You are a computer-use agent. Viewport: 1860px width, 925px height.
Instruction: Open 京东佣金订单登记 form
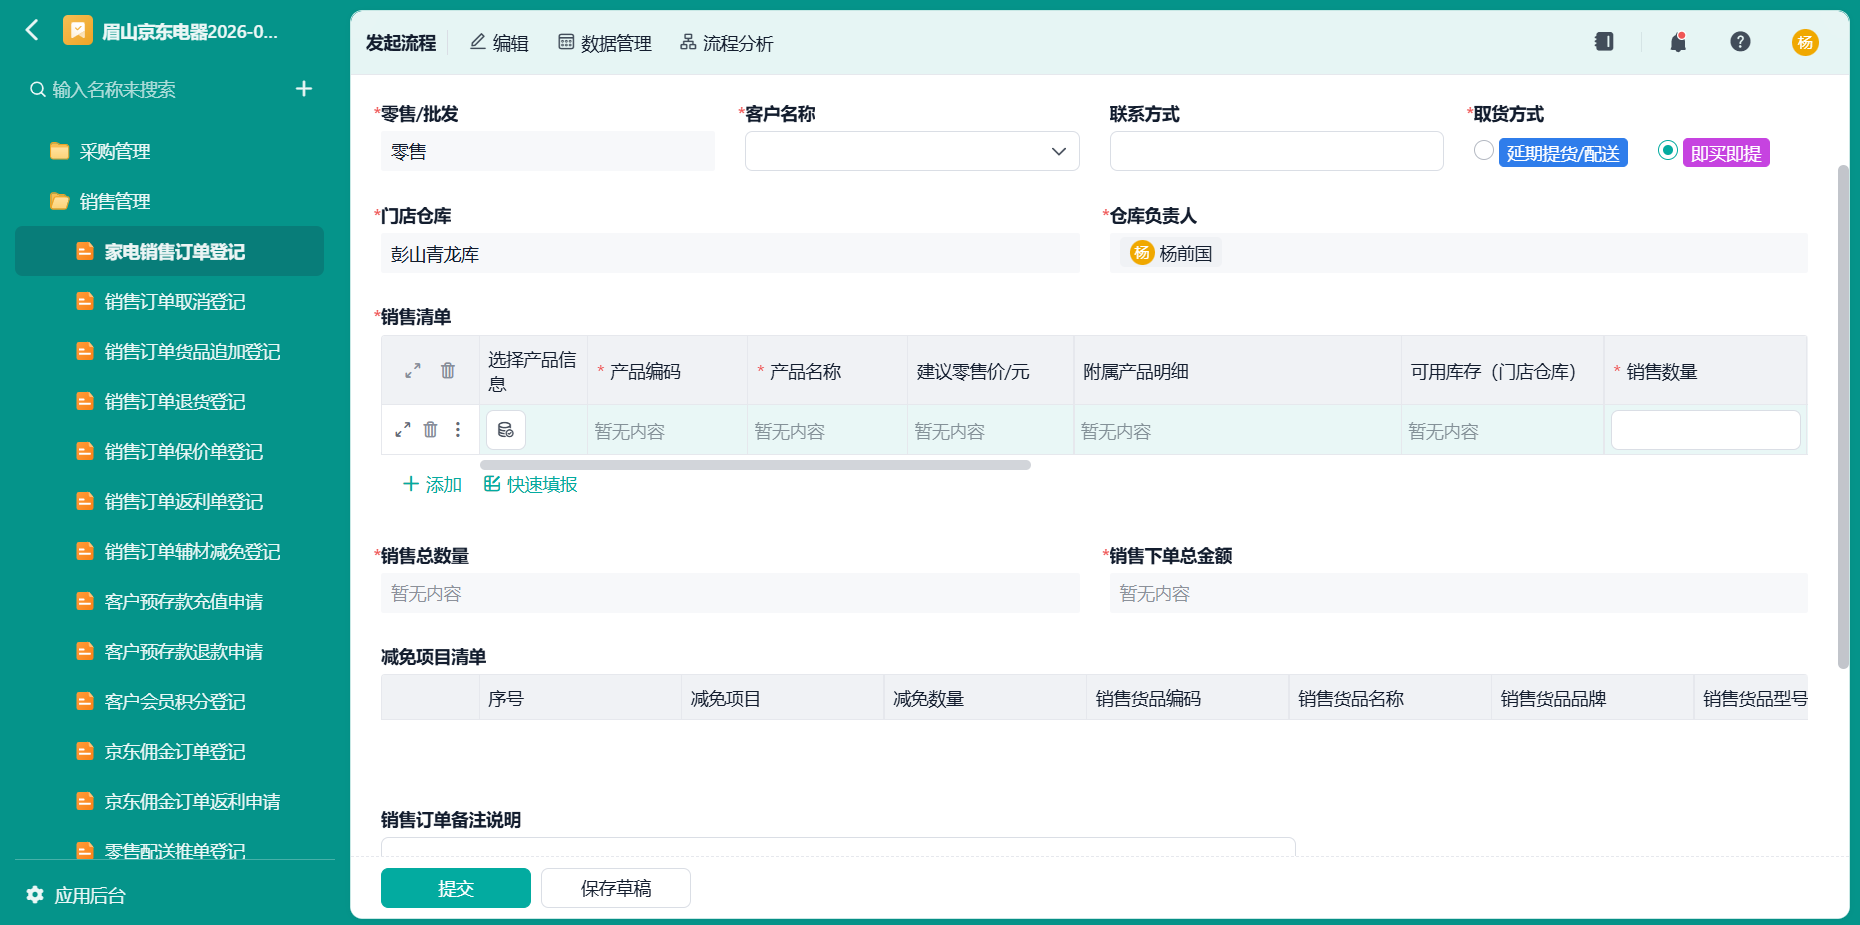[169, 751]
